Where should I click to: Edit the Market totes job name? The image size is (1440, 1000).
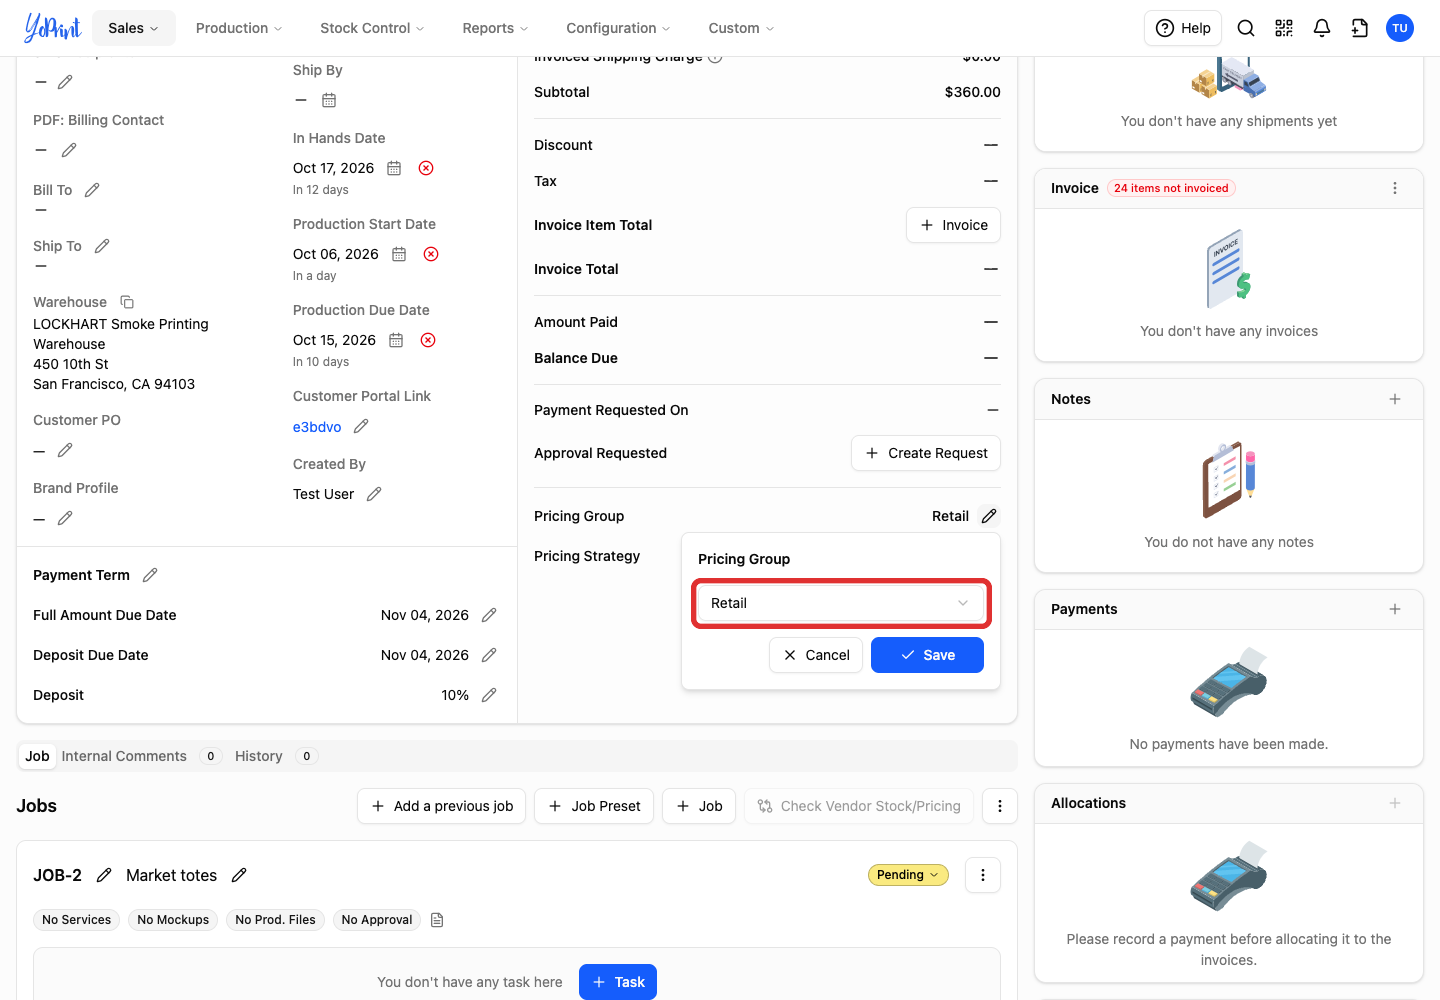tap(239, 875)
